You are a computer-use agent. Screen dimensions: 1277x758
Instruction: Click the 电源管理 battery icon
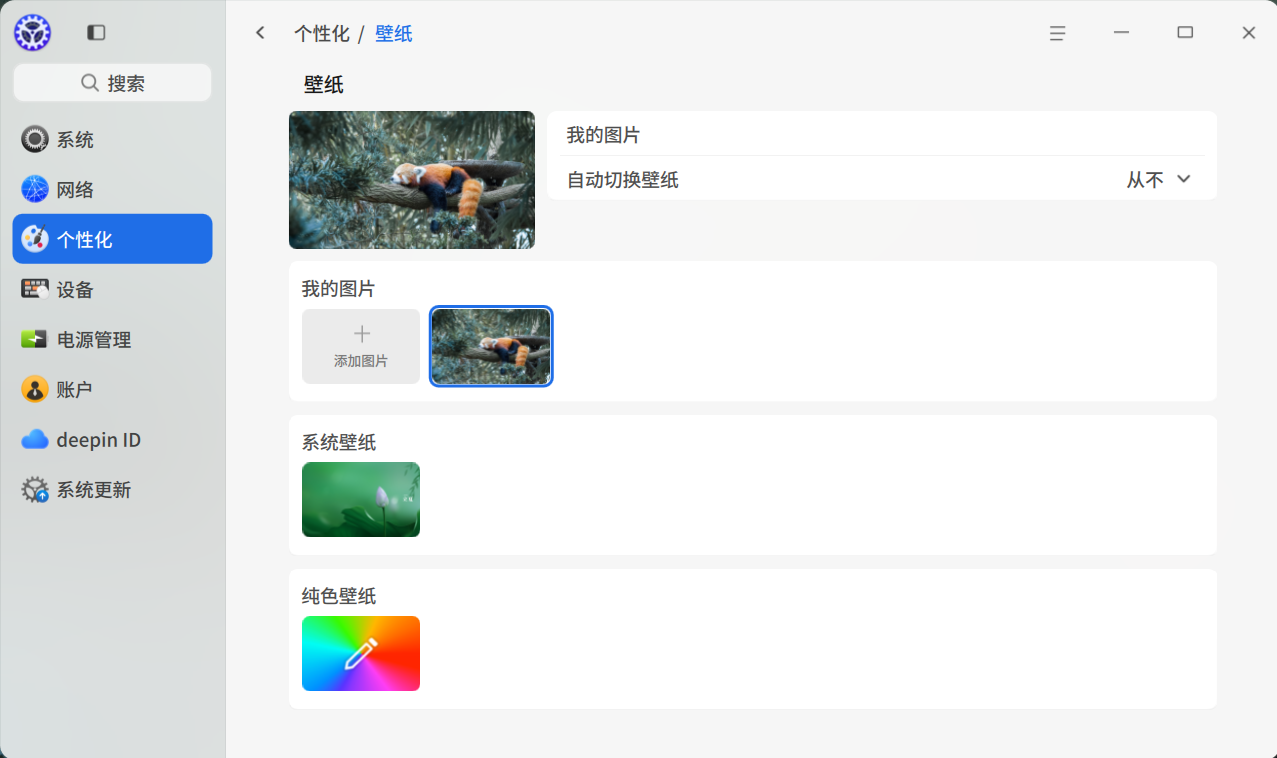35,339
